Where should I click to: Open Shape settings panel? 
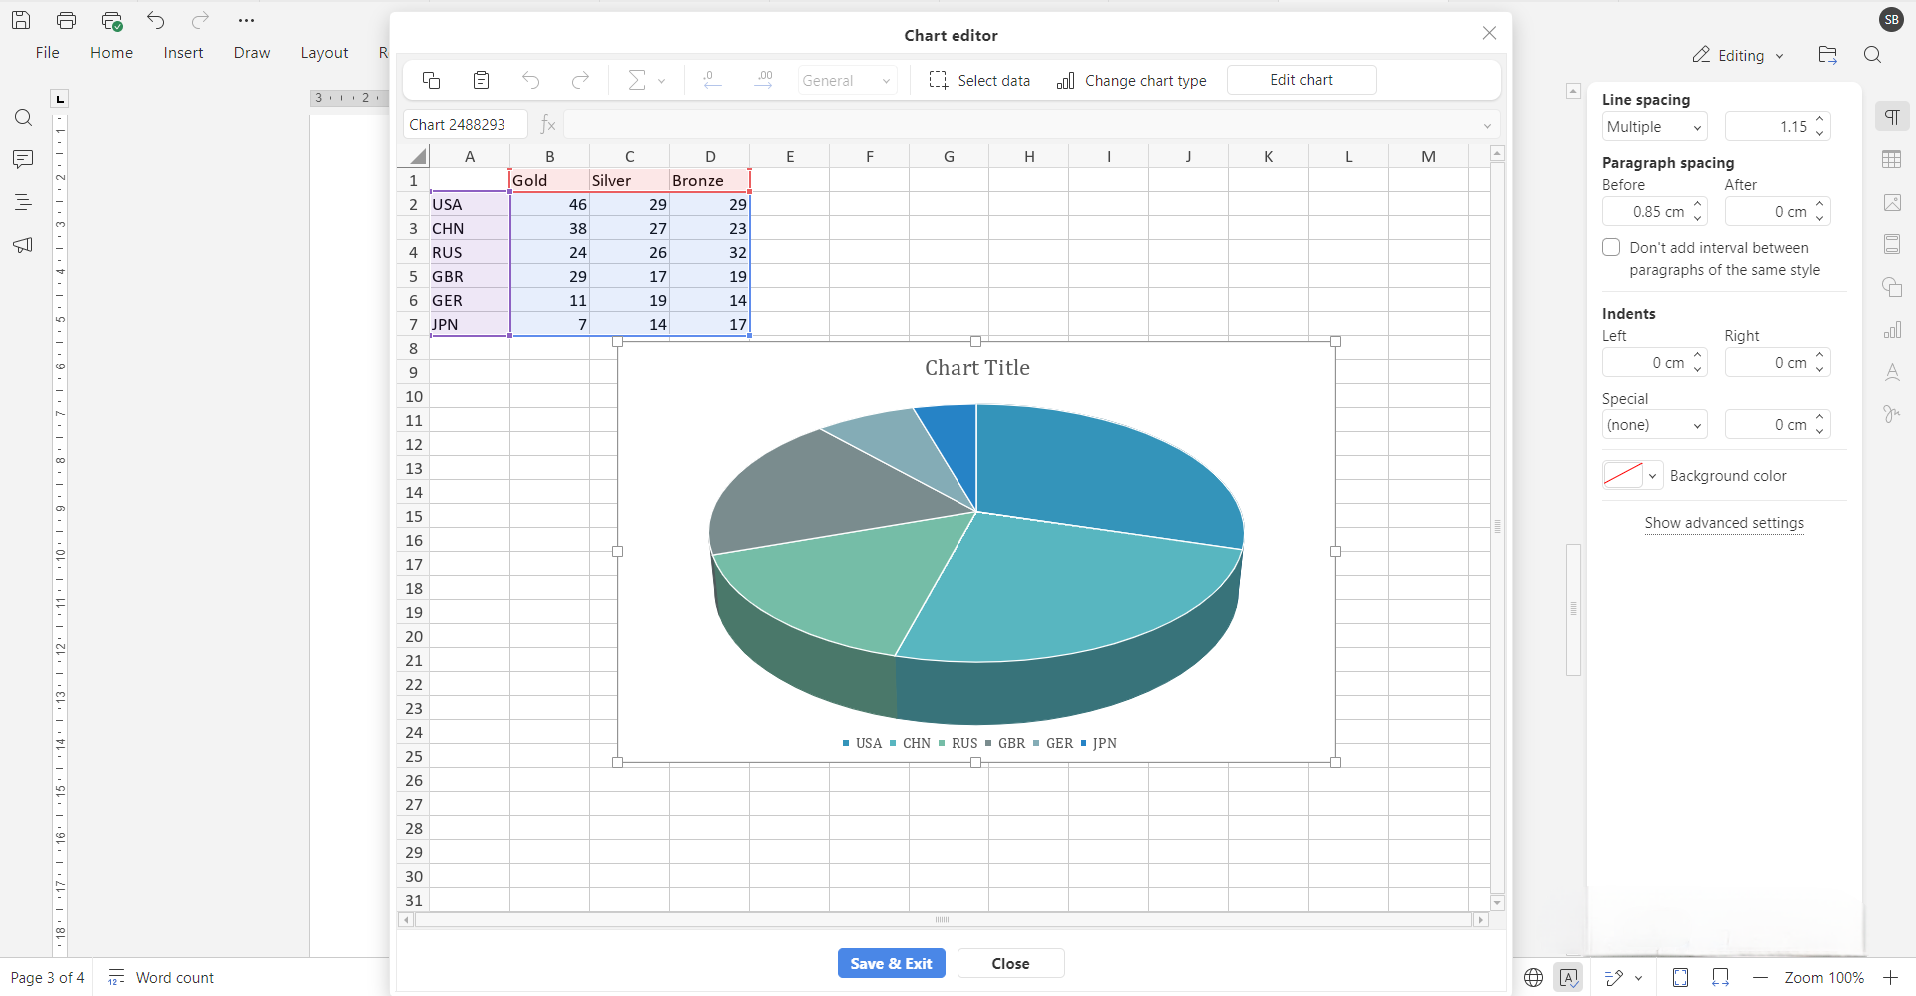1893,287
